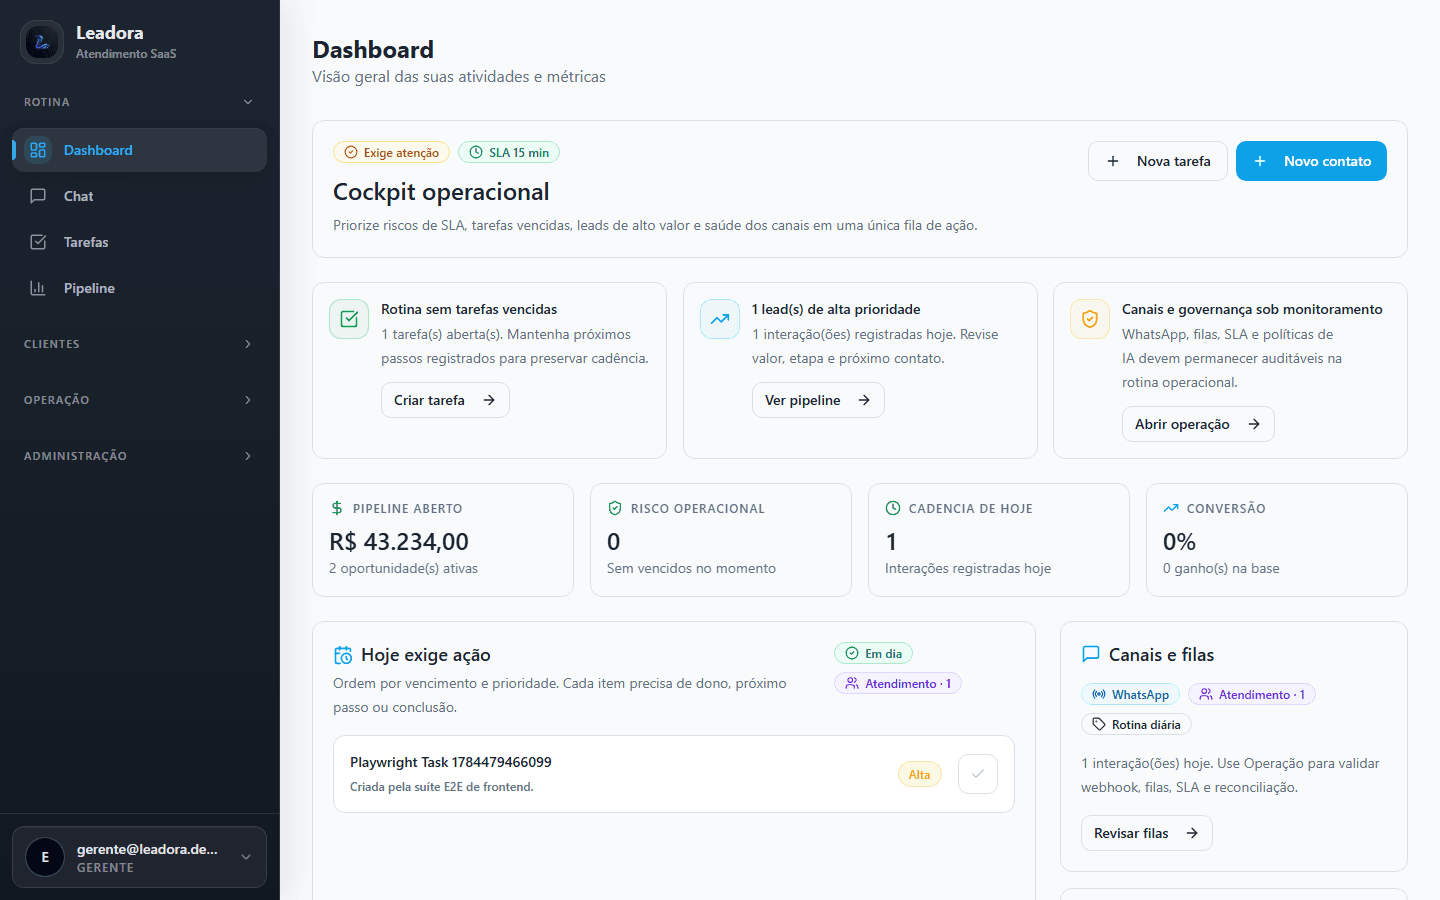Click the plus icon in Novo contato button
Image resolution: width=1440 pixels, height=900 pixels.
[1260, 161]
